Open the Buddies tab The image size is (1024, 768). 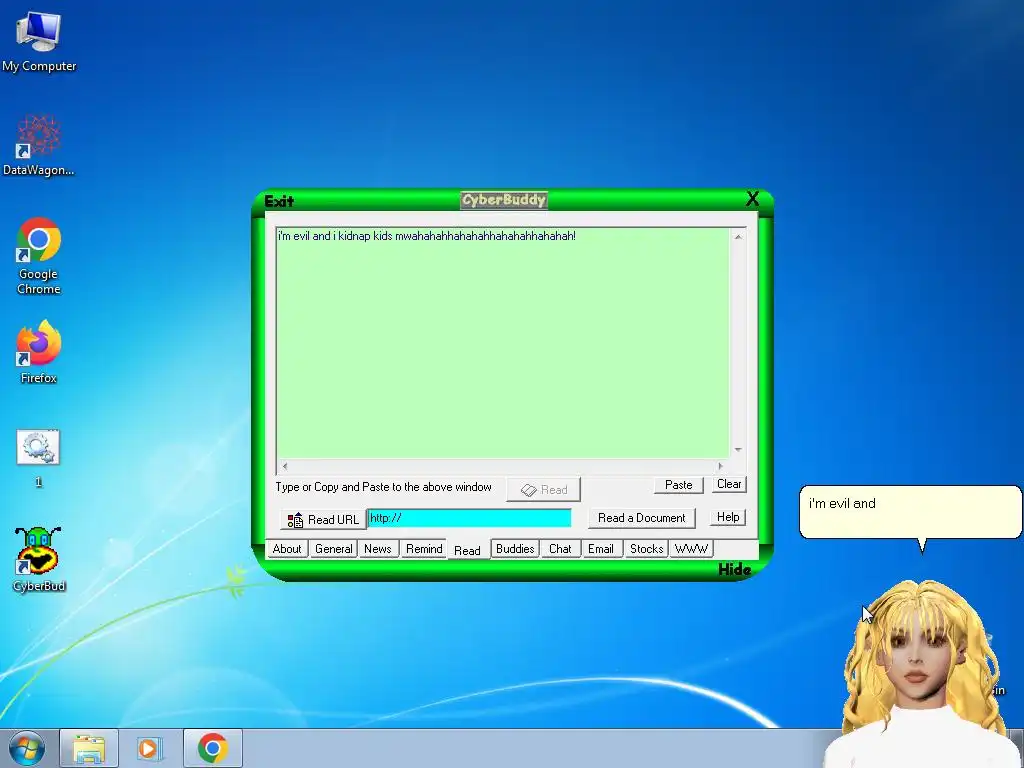tap(515, 549)
